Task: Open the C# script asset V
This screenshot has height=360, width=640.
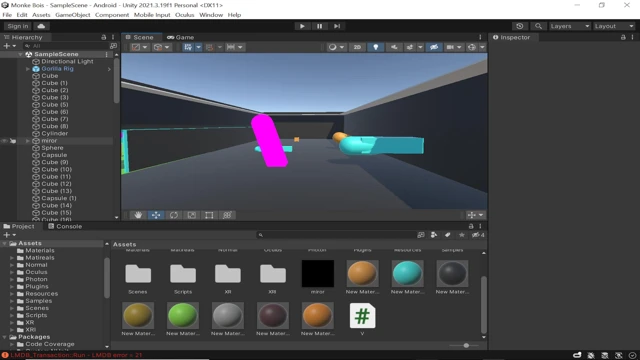Action: [362, 316]
